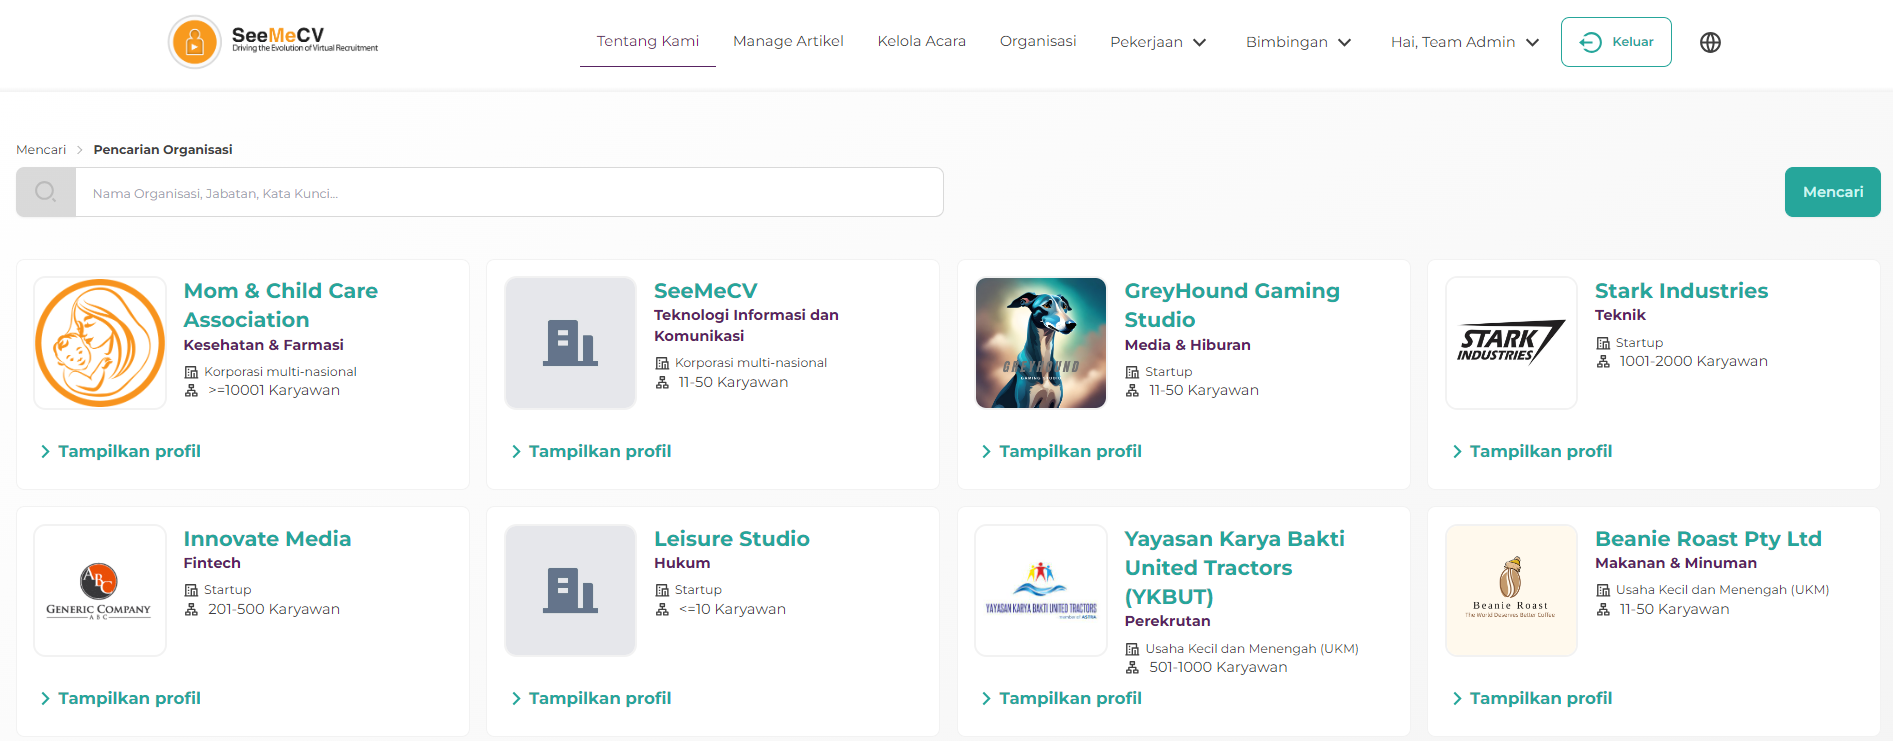Click the Beanie Roast coffee bean logo
1893x741 pixels.
pyautogui.click(x=1512, y=591)
